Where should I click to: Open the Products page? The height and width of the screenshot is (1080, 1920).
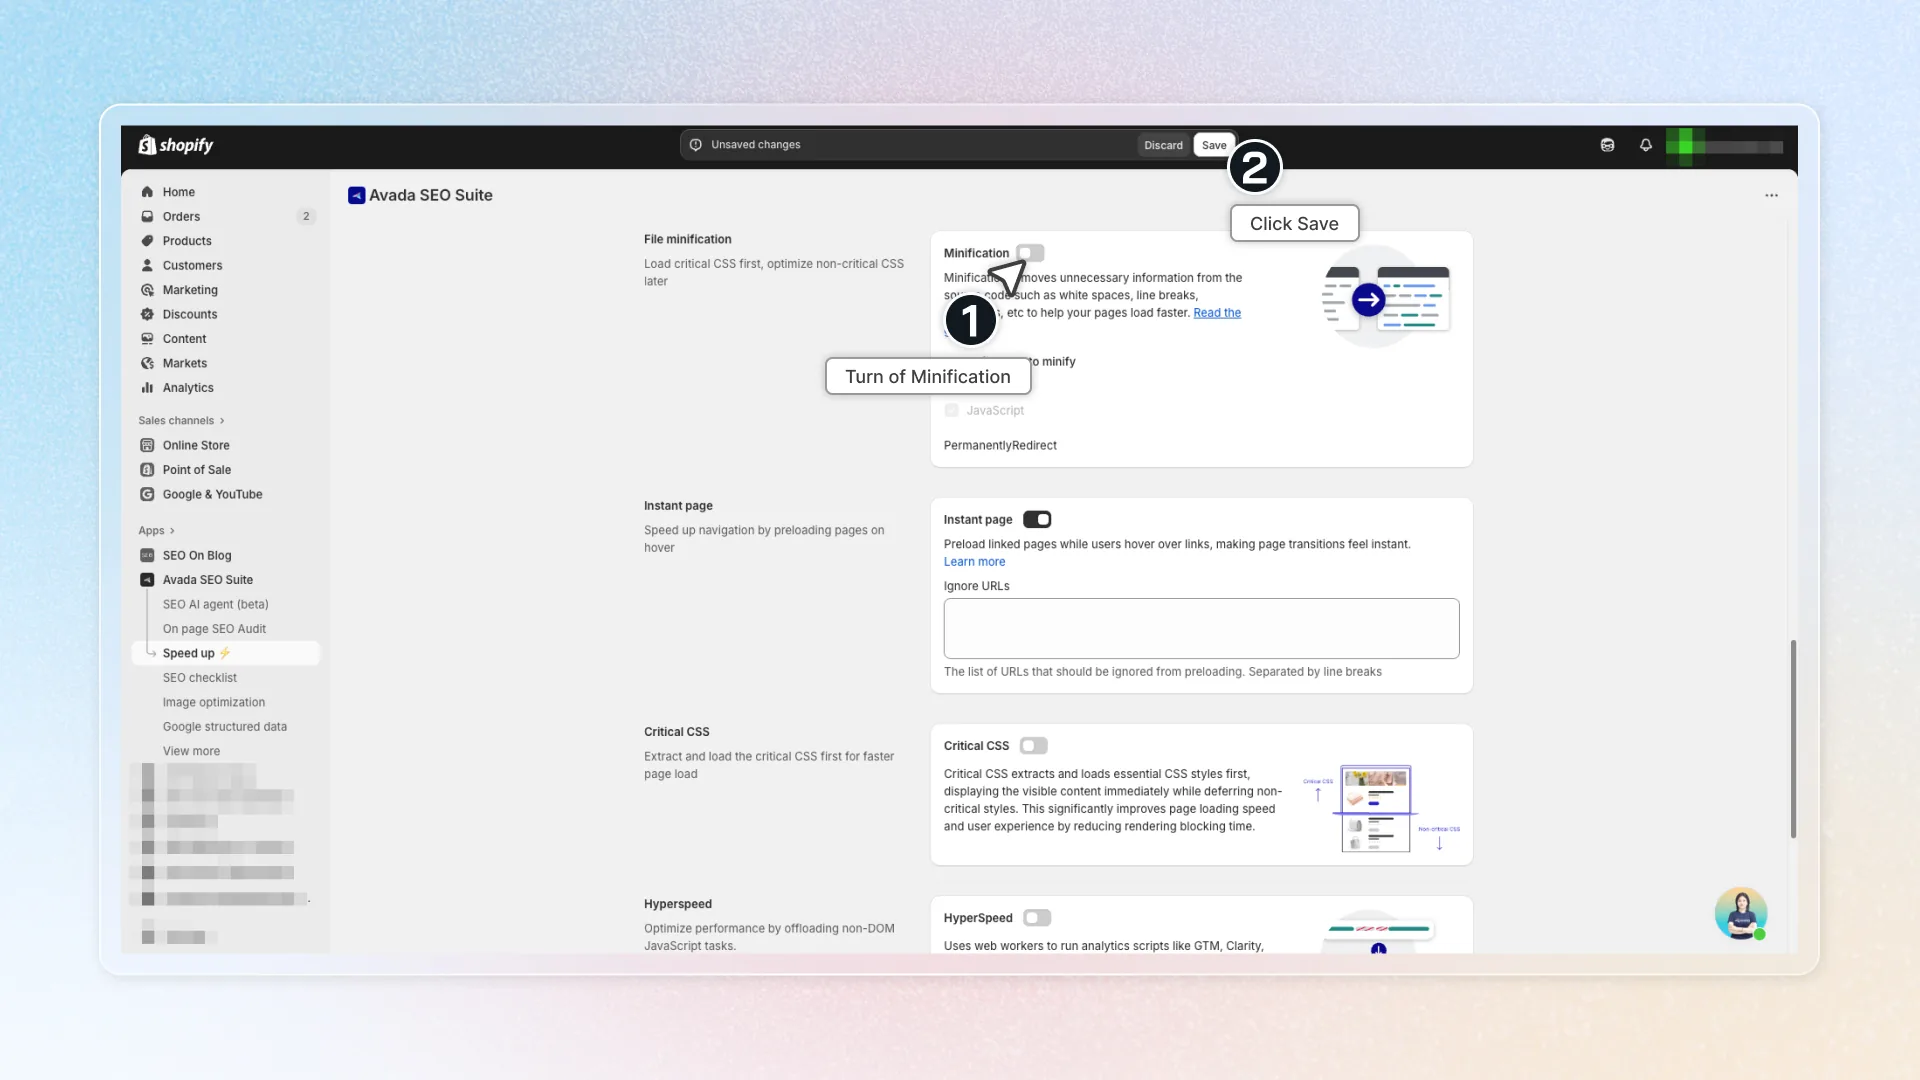pyautogui.click(x=187, y=241)
